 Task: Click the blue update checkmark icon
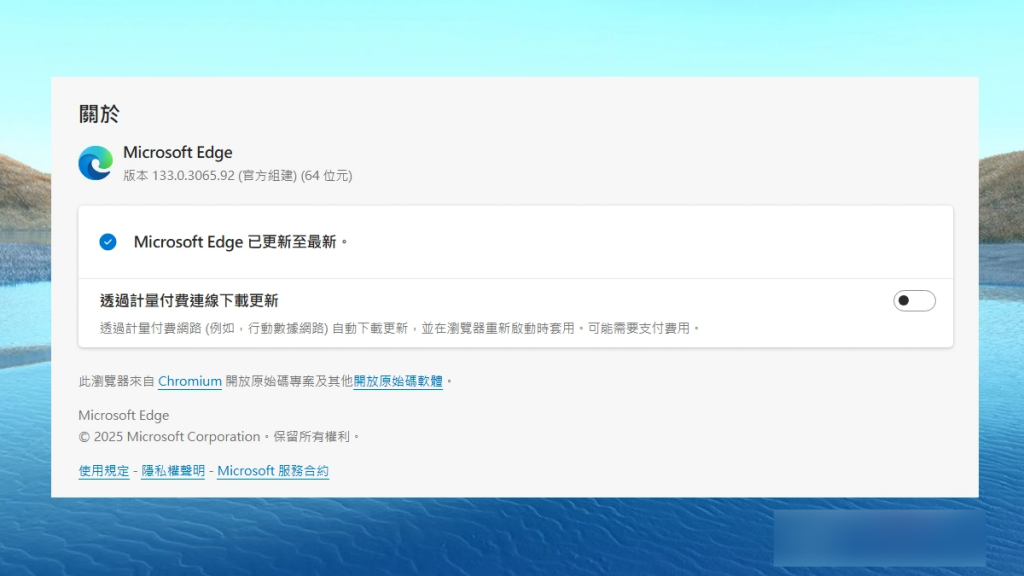(x=108, y=242)
